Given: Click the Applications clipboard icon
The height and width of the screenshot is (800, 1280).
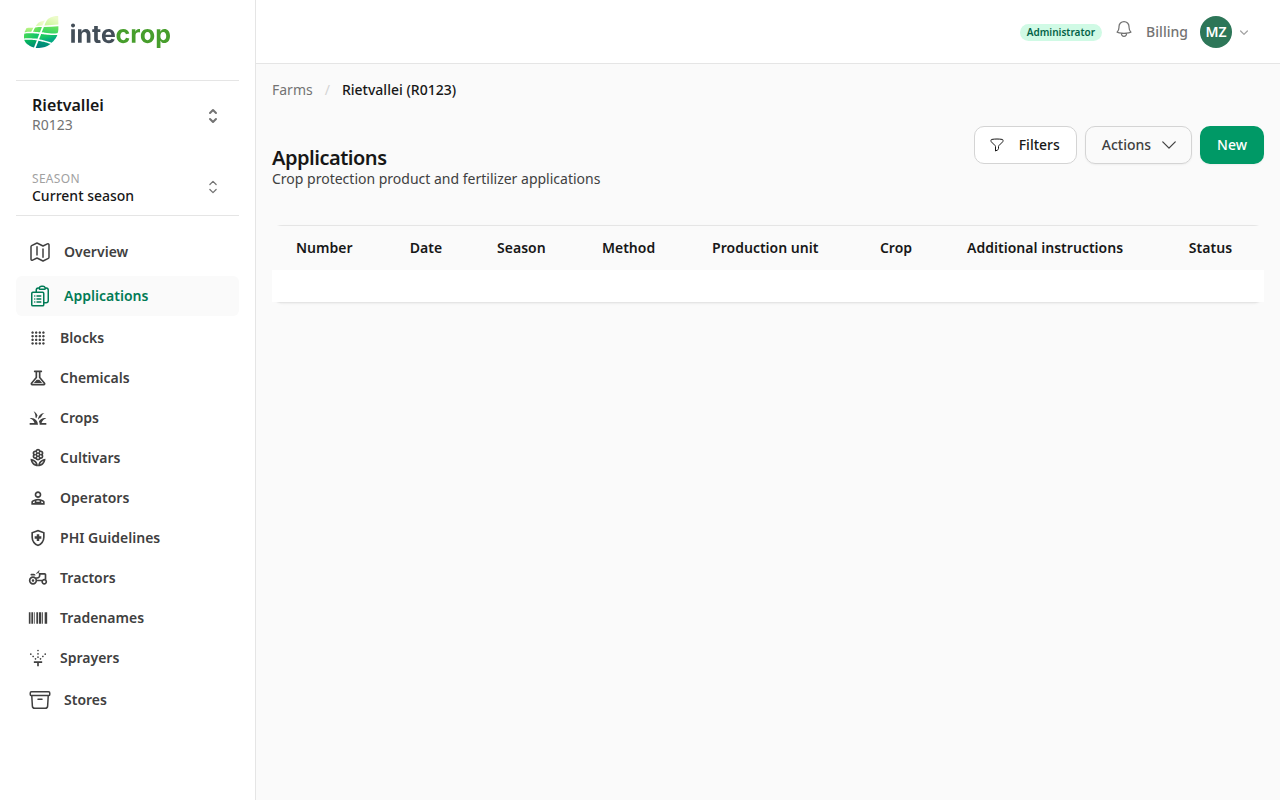Looking at the screenshot, I should pyautogui.click(x=40, y=296).
